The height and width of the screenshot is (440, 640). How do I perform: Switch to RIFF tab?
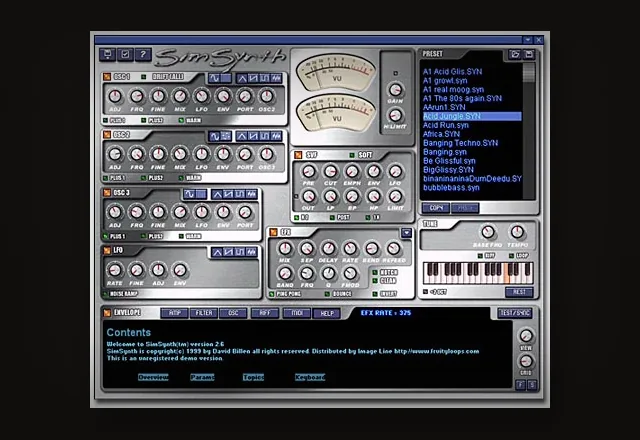coord(265,313)
